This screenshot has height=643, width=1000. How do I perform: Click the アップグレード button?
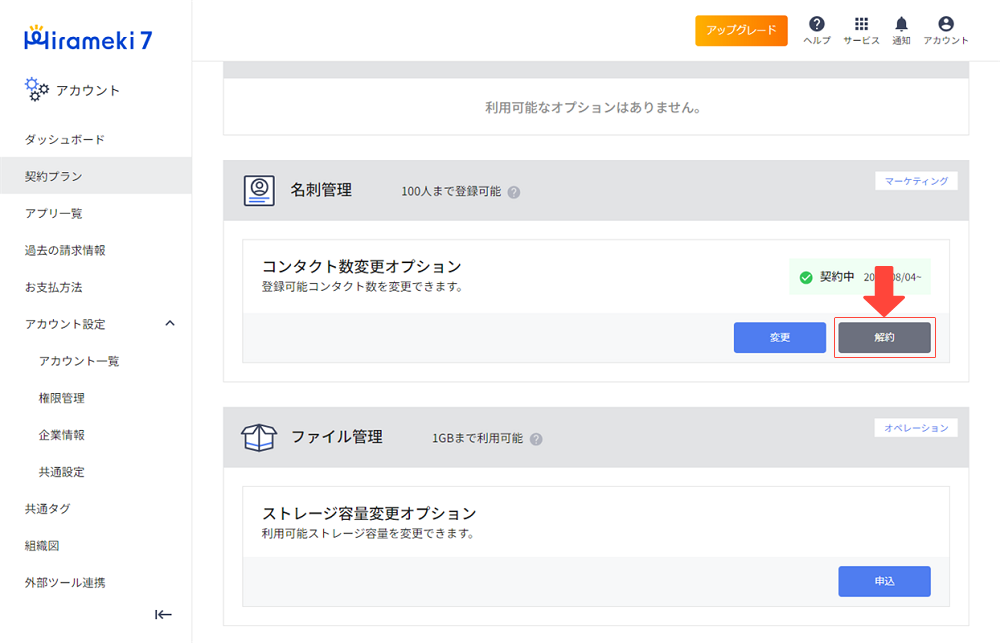pos(741,31)
